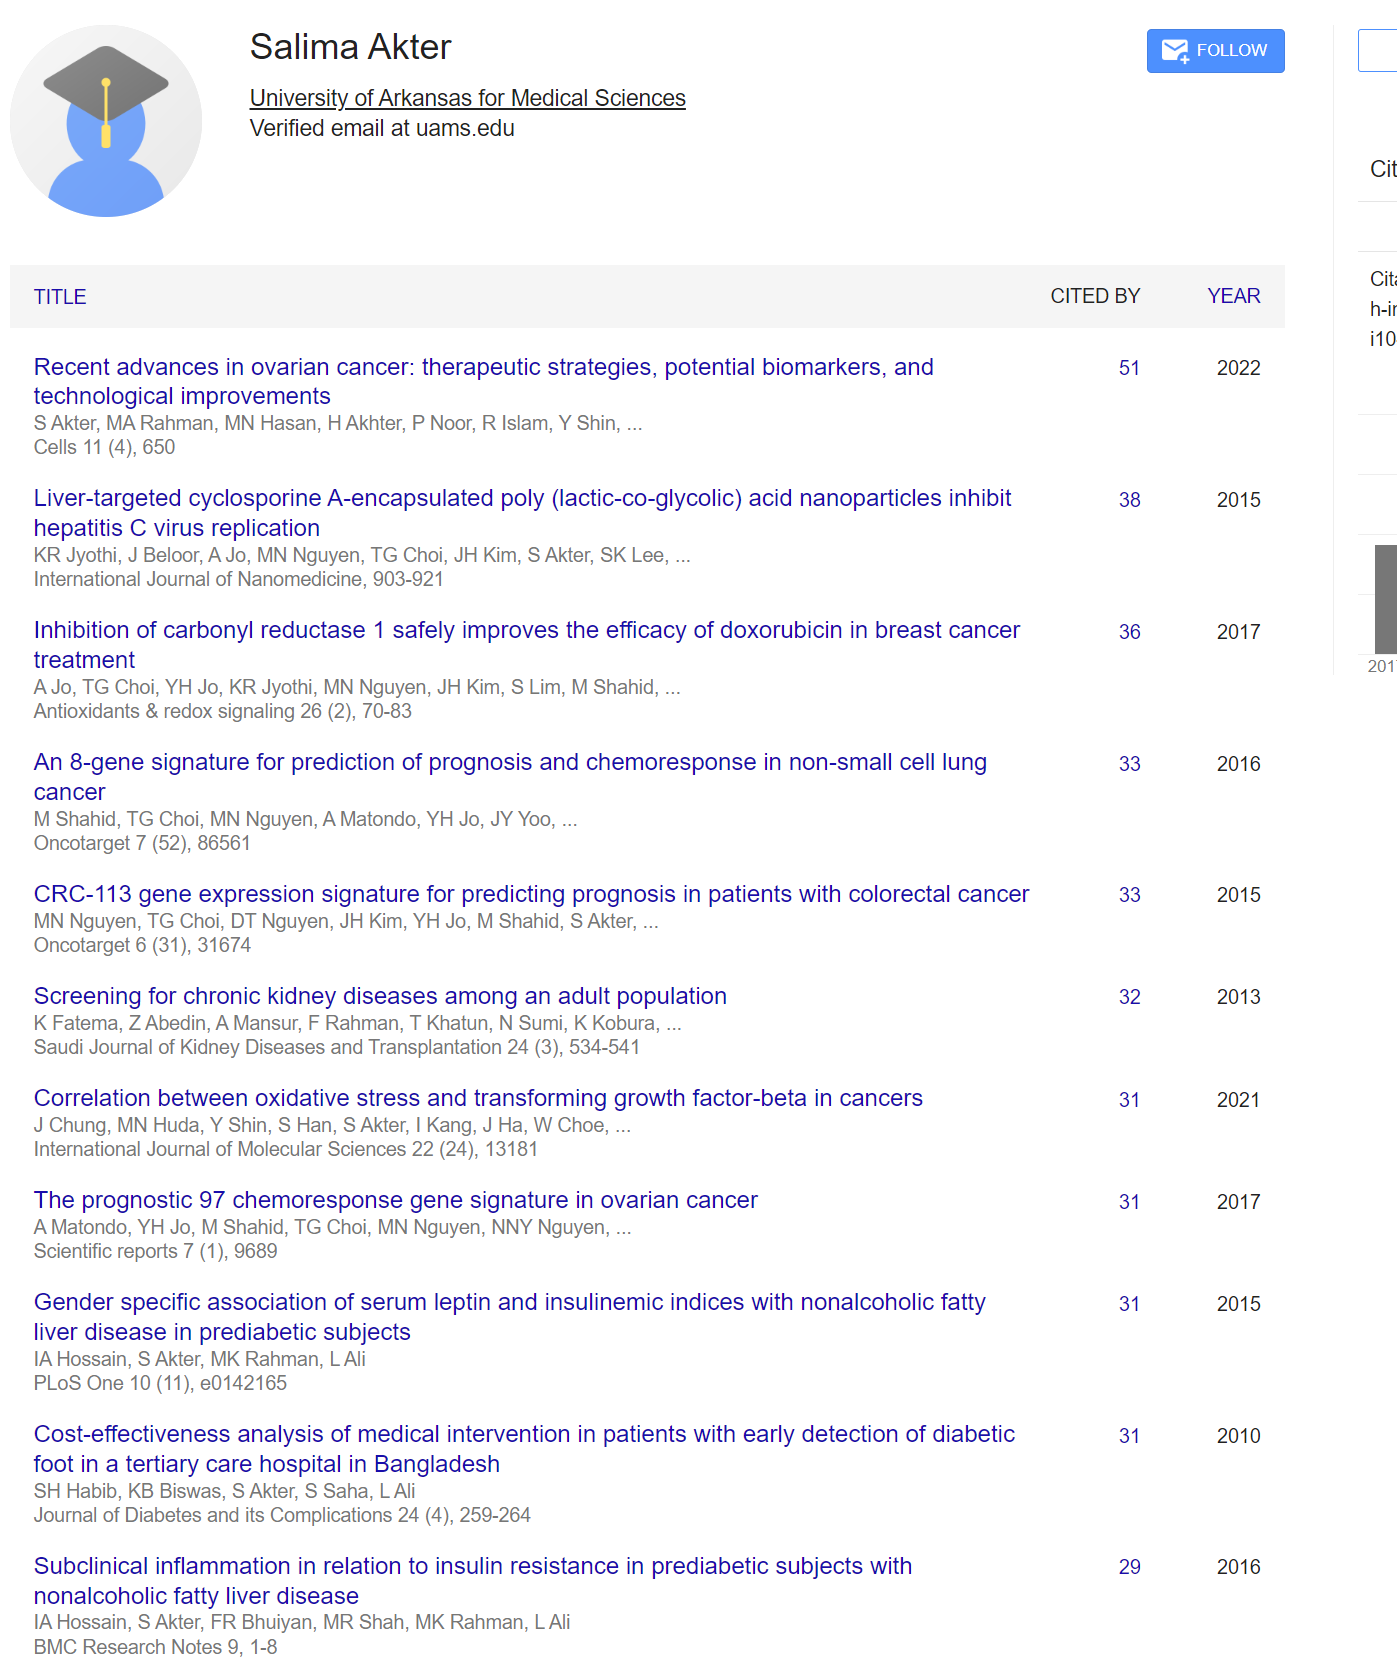Click 'Verified email at uams.edu' text

point(382,128)
